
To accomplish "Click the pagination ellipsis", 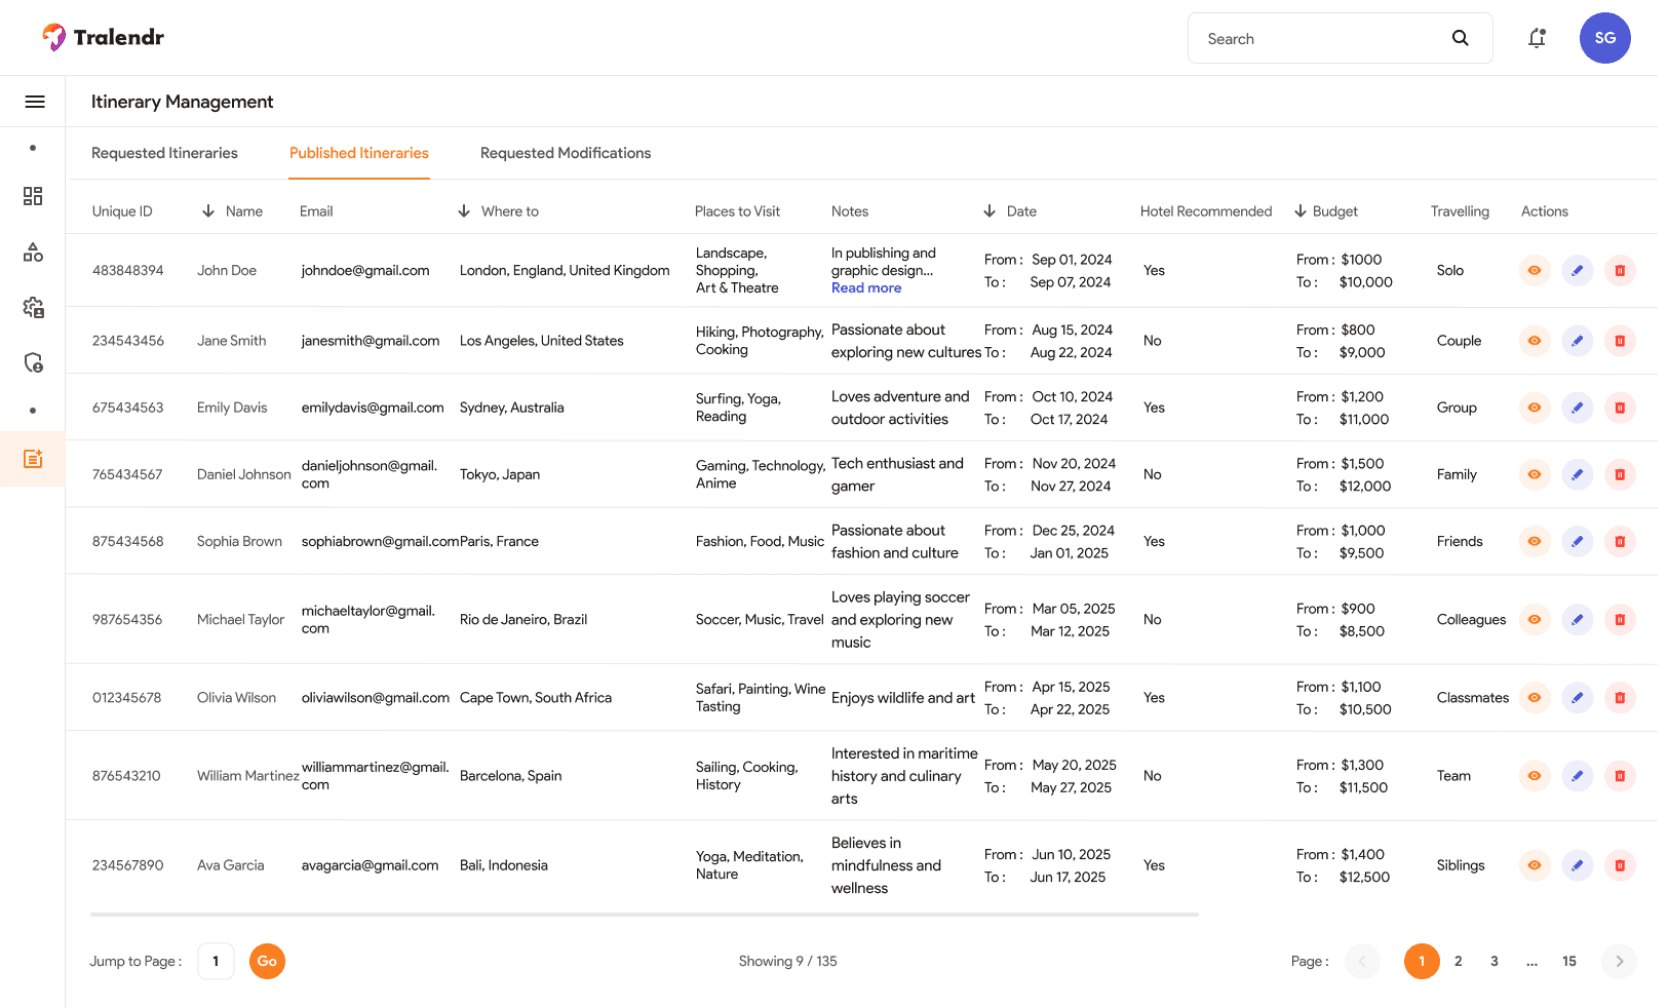I will [1532, 962].
